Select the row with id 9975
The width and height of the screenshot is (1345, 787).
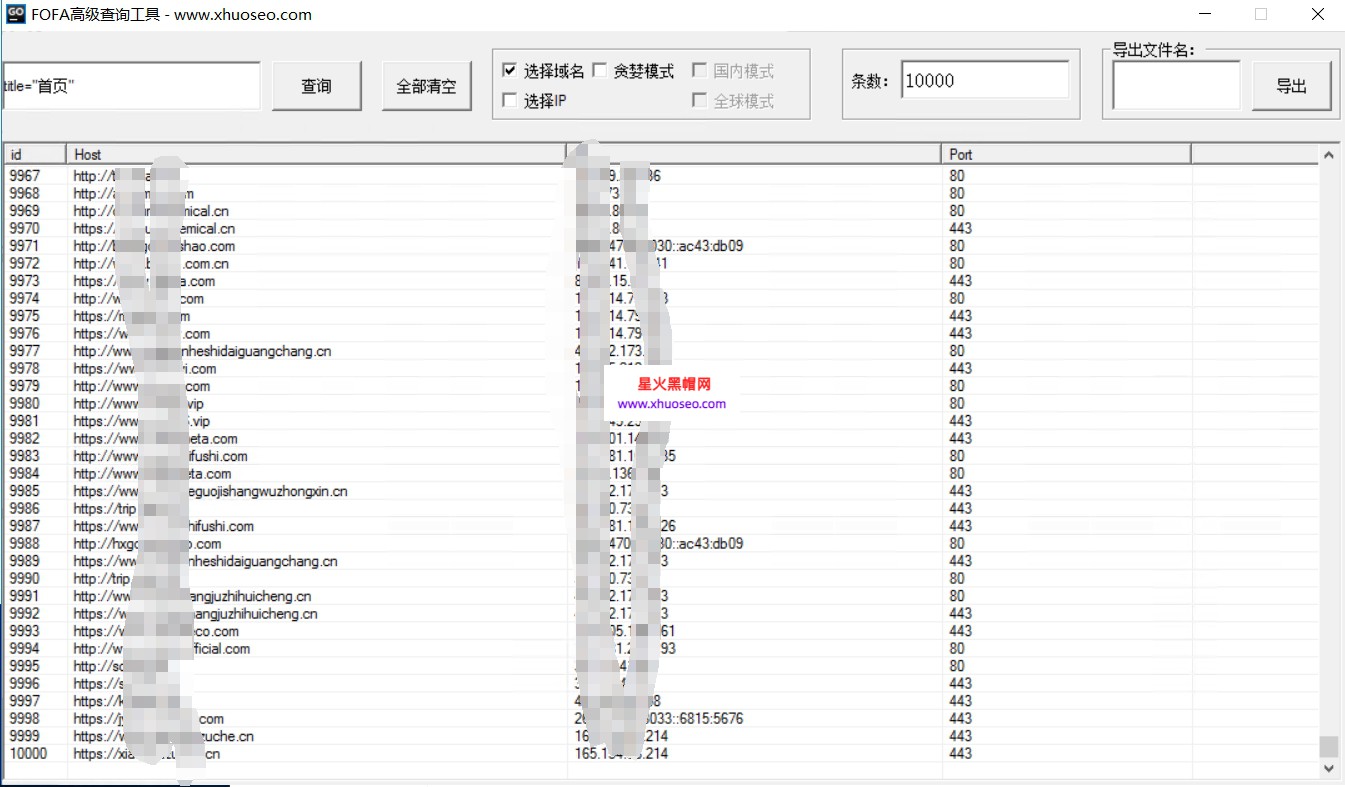660,316
